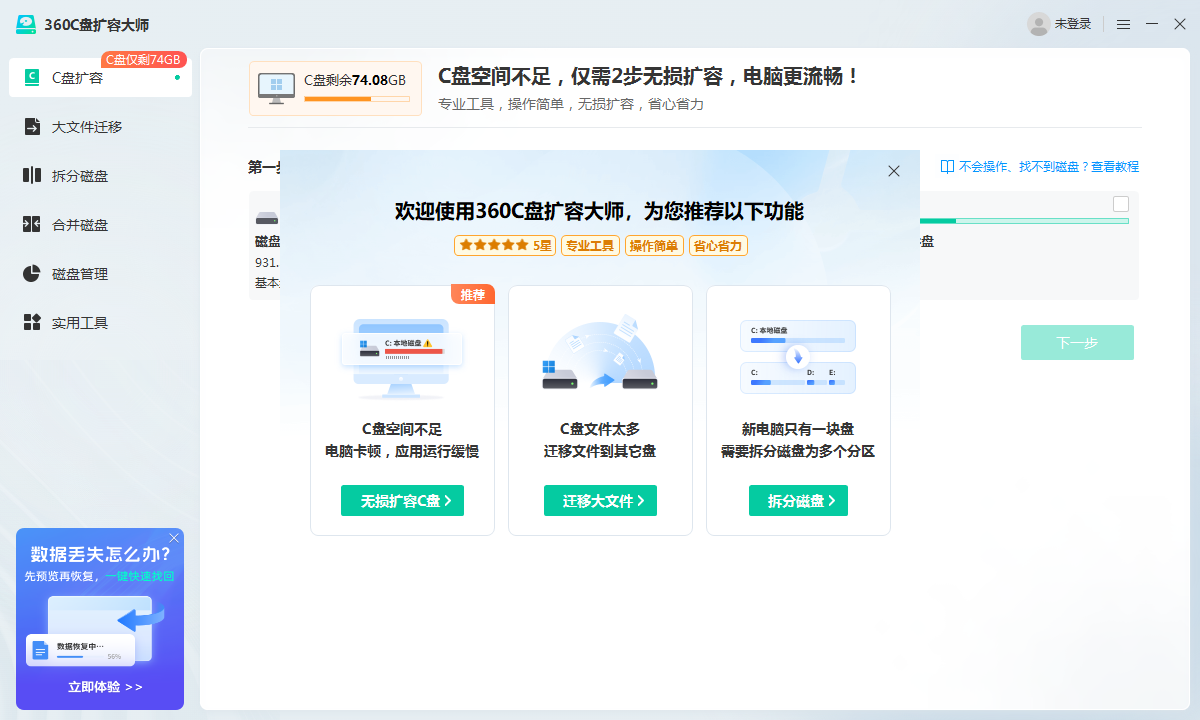Click the 大文件迁移 file-arrow icon
The image size is (1200, 720).
point(32,126)
